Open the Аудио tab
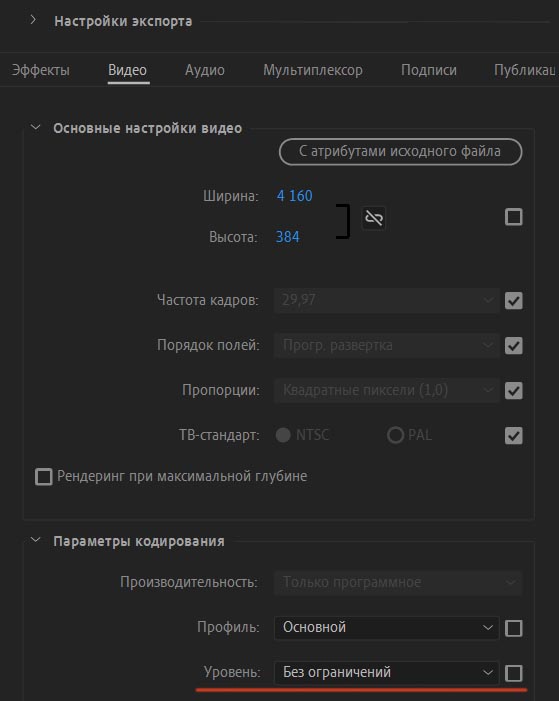 [x=205, y=70]
